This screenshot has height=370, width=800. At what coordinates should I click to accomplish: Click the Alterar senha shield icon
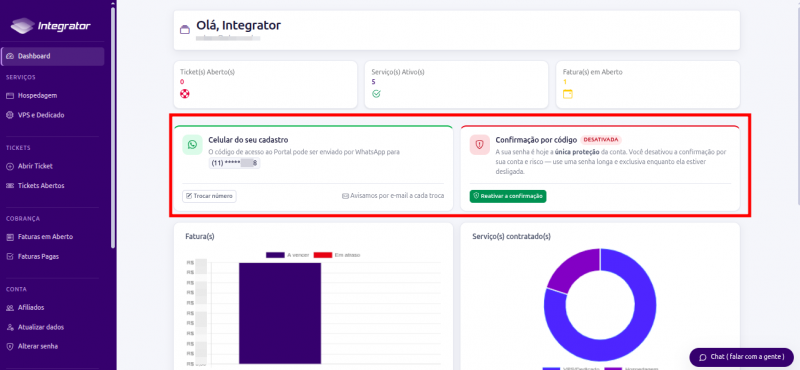click(x=10, y=346)
